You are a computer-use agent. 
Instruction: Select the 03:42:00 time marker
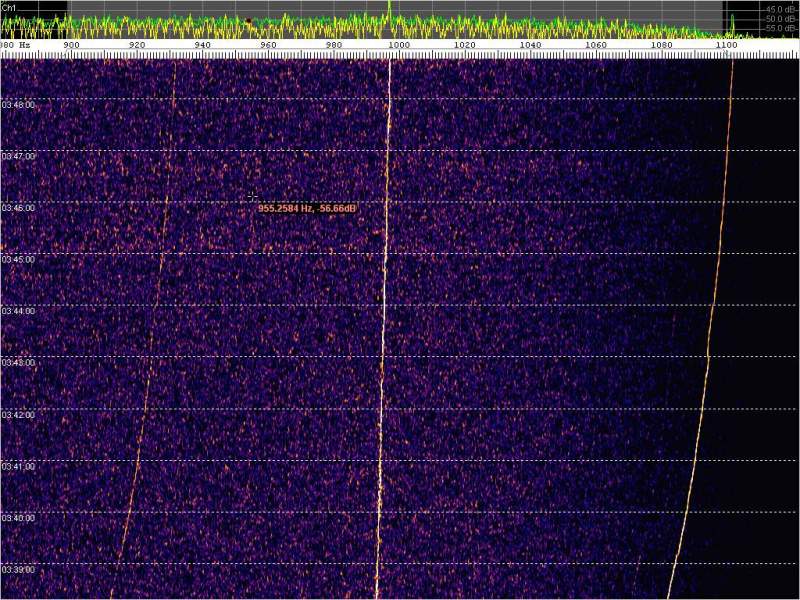coord(18,414)
